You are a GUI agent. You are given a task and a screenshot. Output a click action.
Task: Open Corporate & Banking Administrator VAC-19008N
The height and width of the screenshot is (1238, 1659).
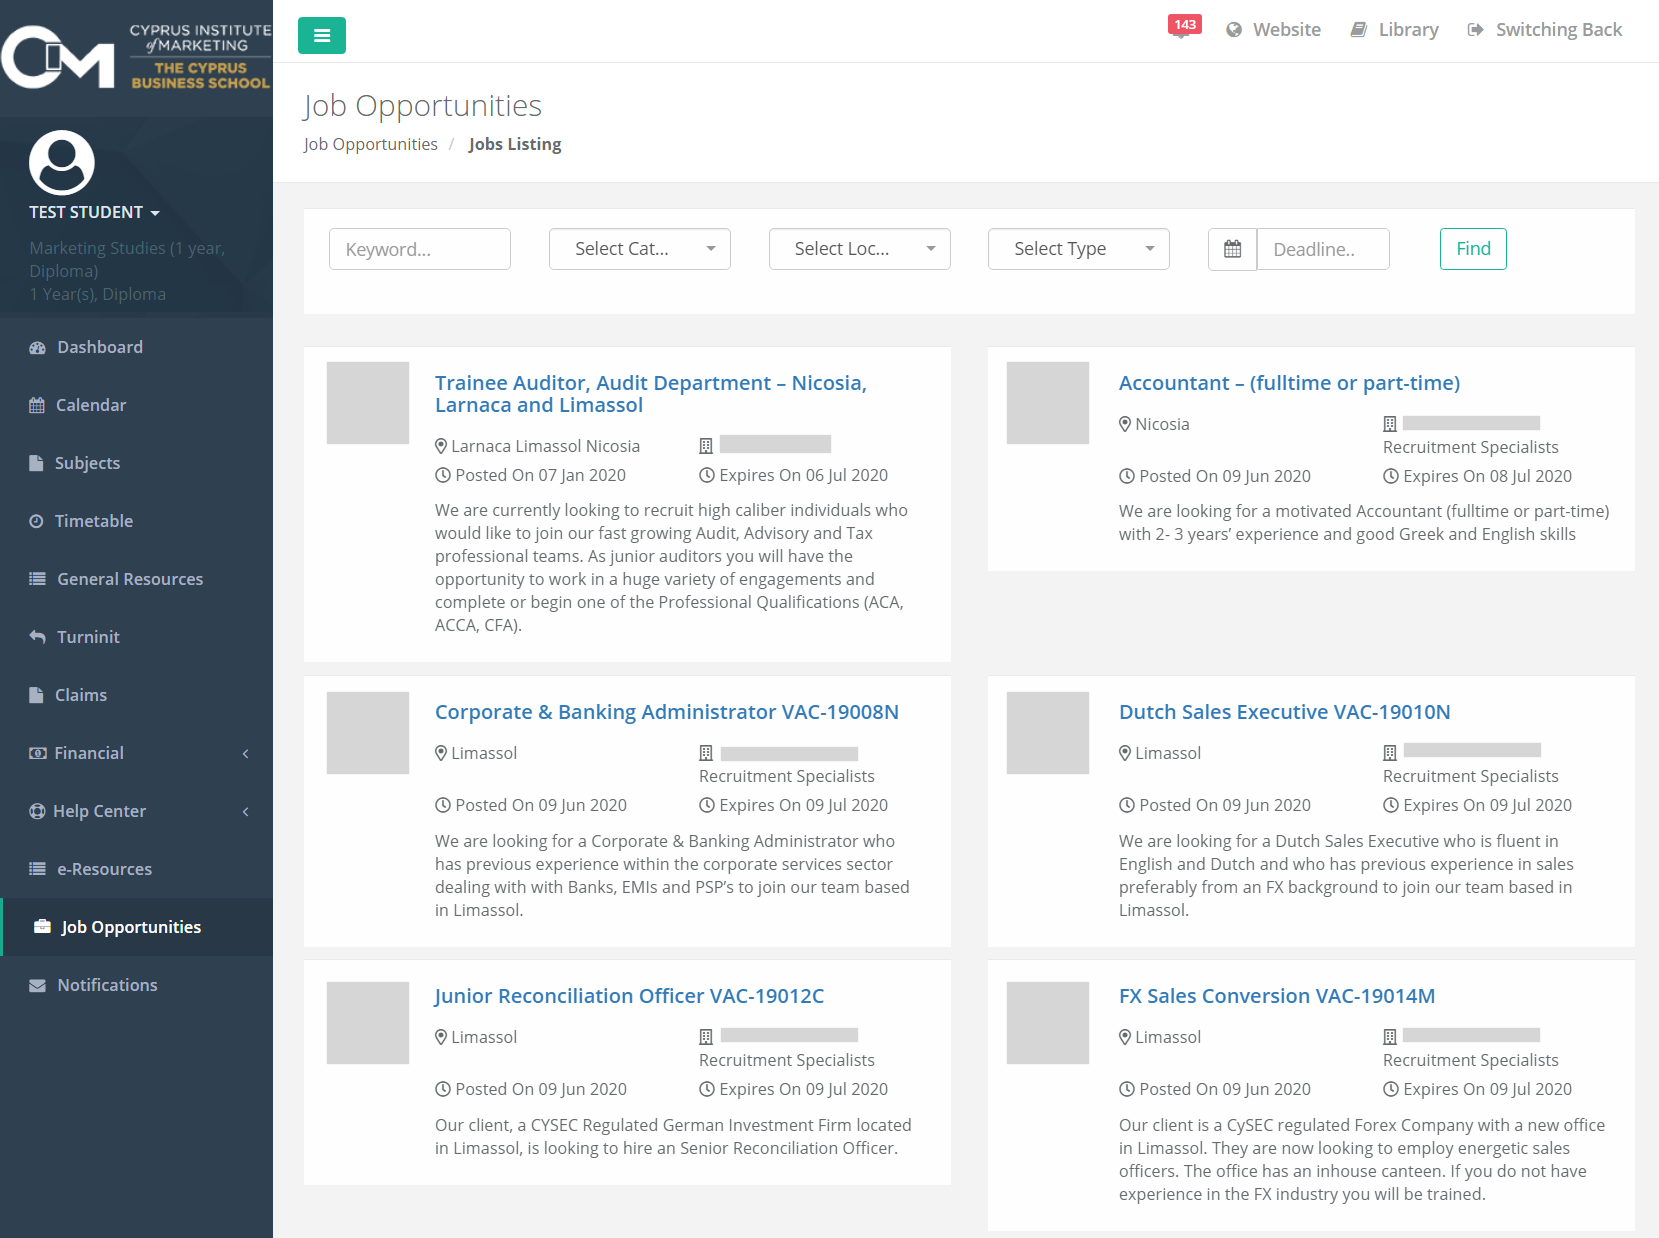[x=667, y=712]
